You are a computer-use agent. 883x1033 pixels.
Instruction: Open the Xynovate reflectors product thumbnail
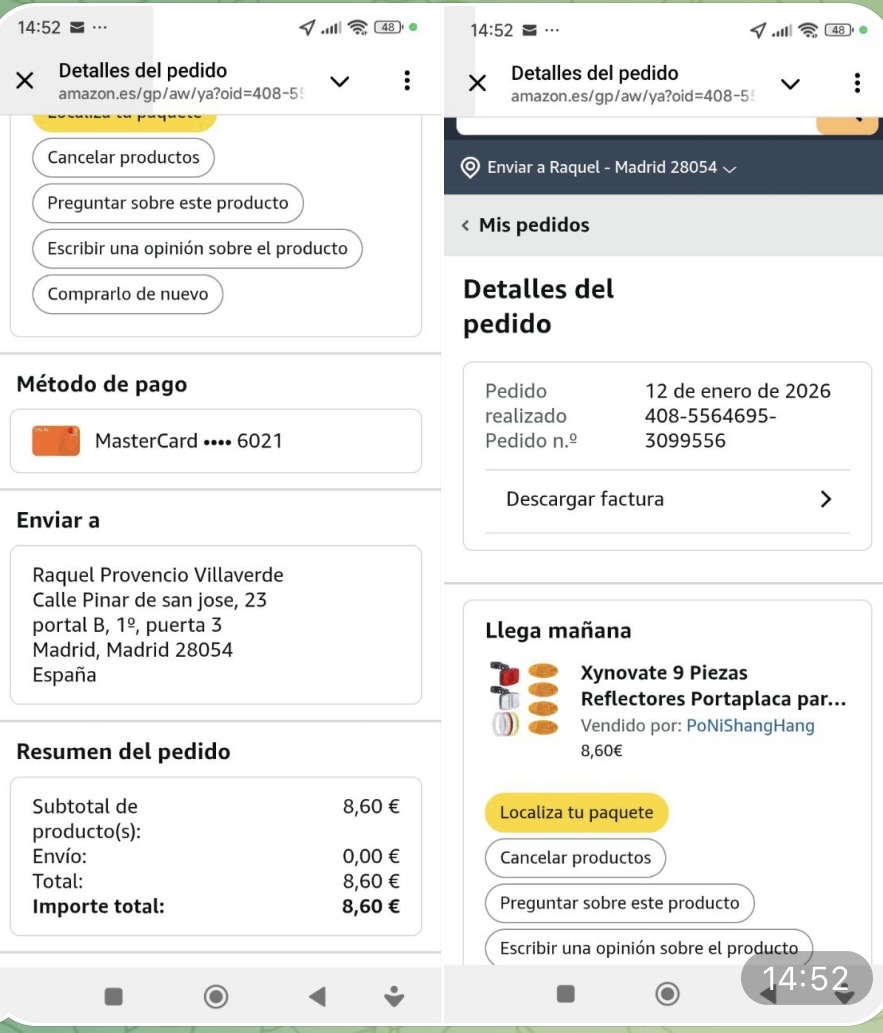[524, 699]
